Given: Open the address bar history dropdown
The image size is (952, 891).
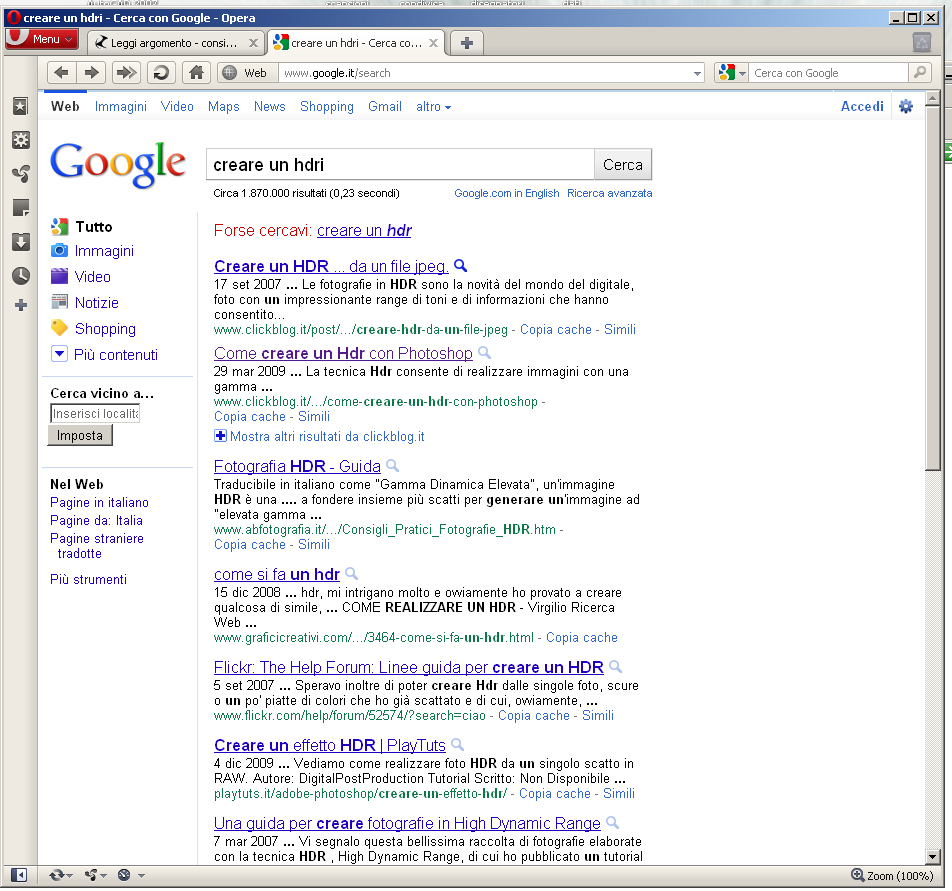Looking at the screenshot, I should click(x=697, y=73).
